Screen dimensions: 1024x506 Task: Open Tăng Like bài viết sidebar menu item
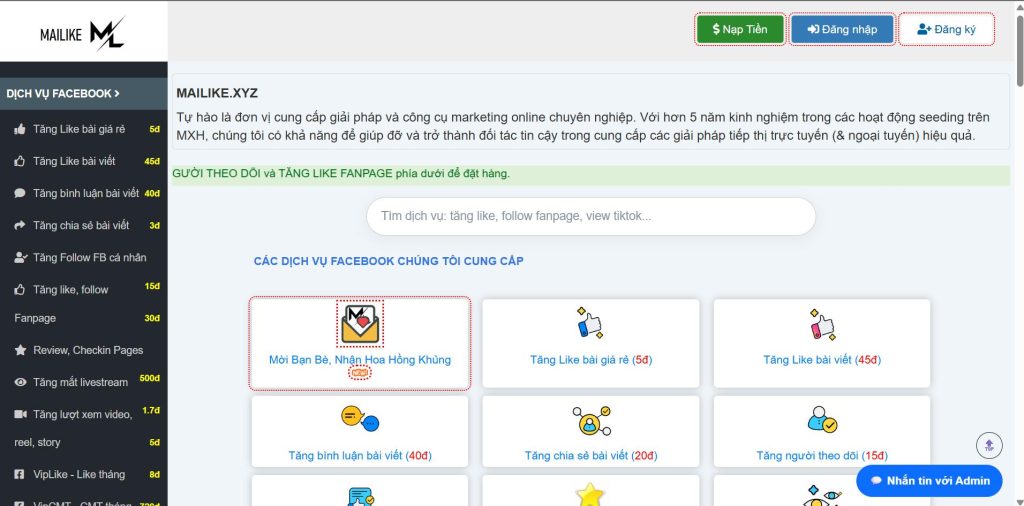click(x=74, y=161)
